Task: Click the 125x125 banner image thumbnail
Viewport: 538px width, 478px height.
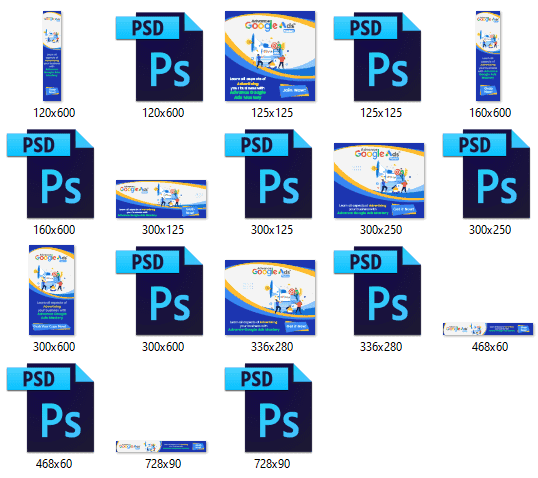Action: click(270, 56)
